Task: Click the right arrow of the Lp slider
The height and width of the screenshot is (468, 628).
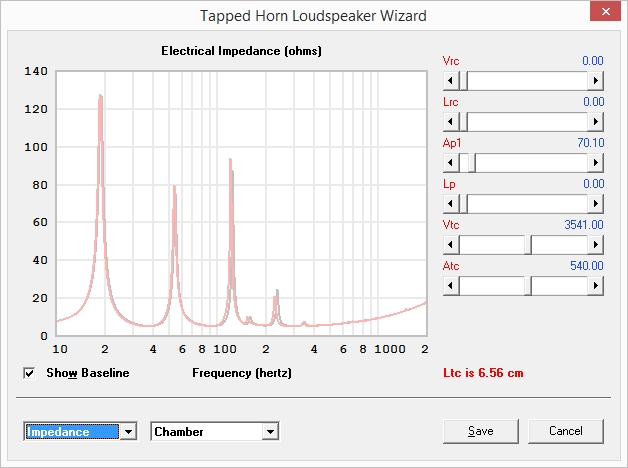Action: (596, 203)
